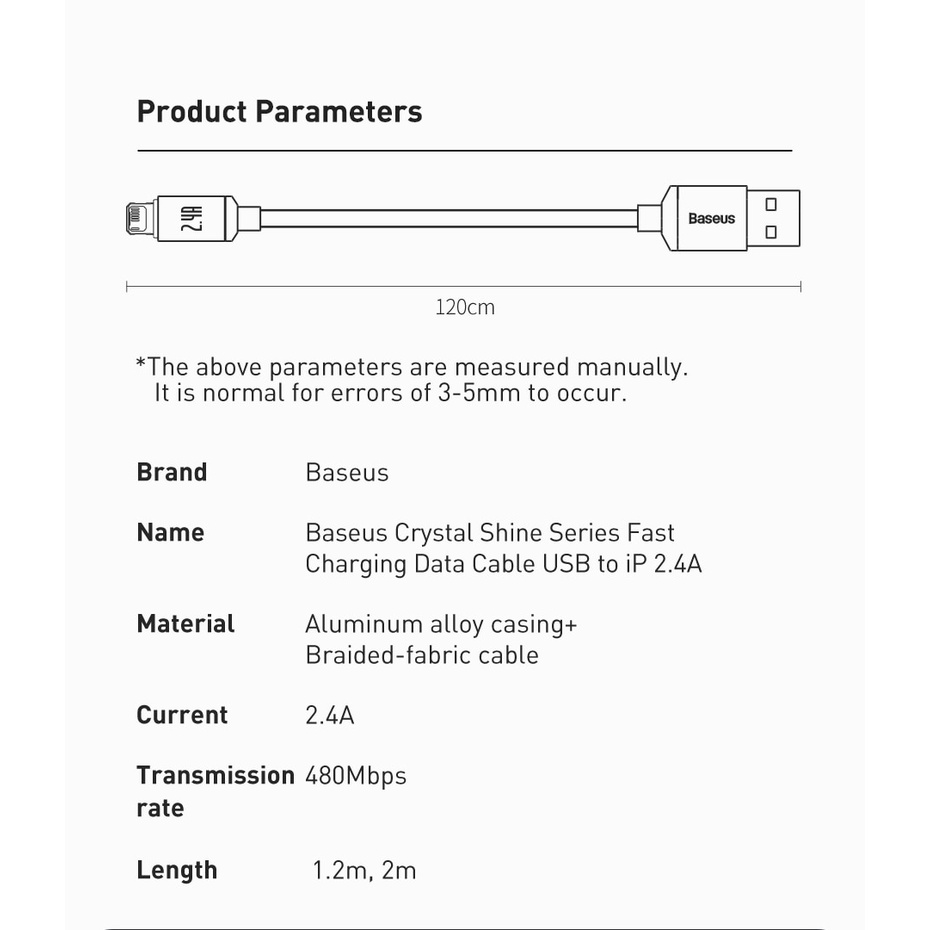Click the Baseus logo on the USB casing
Screen dimensions: 930x930
pos(711,218)
